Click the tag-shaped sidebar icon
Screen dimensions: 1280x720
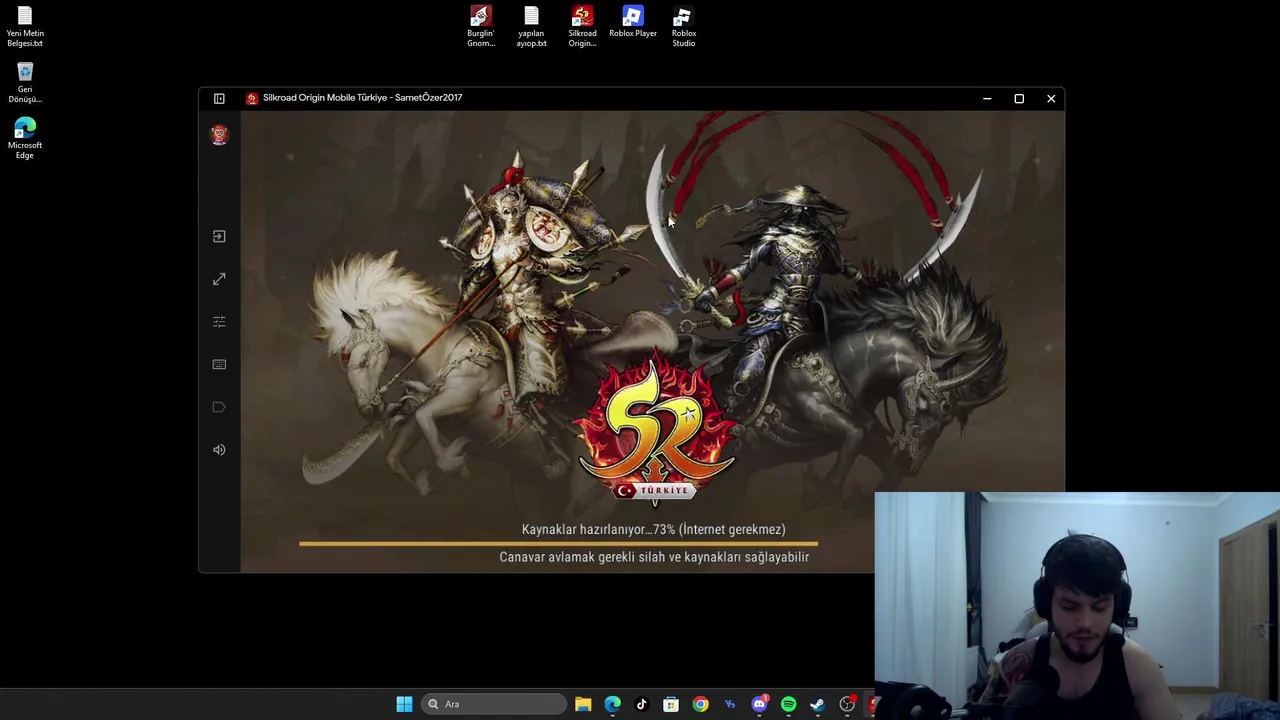(219, 407)
